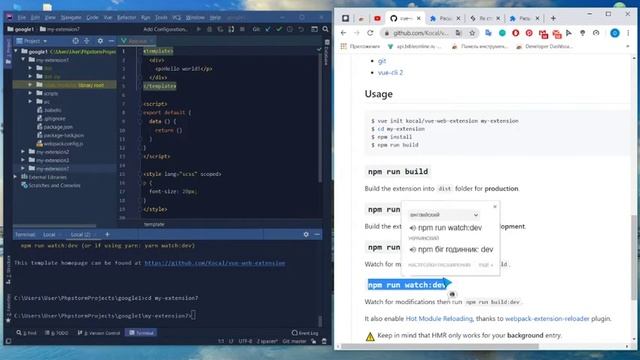
Task: Click the Debug bug icon in PhpStorm toolbar
Action: (209, 29)
